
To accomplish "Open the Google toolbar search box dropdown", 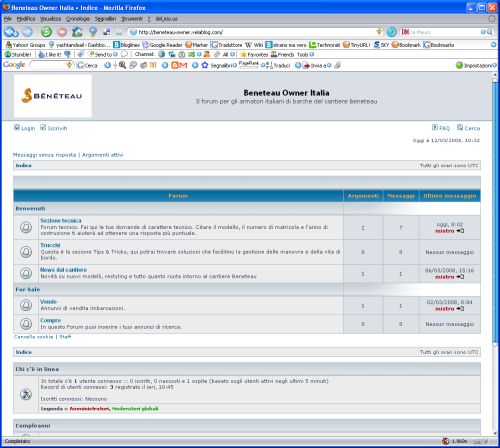I will click(69, 65).
